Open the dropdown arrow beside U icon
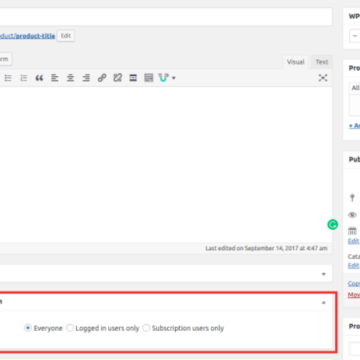The height and width of the screenshot is (360, 360). coord(174,79)
